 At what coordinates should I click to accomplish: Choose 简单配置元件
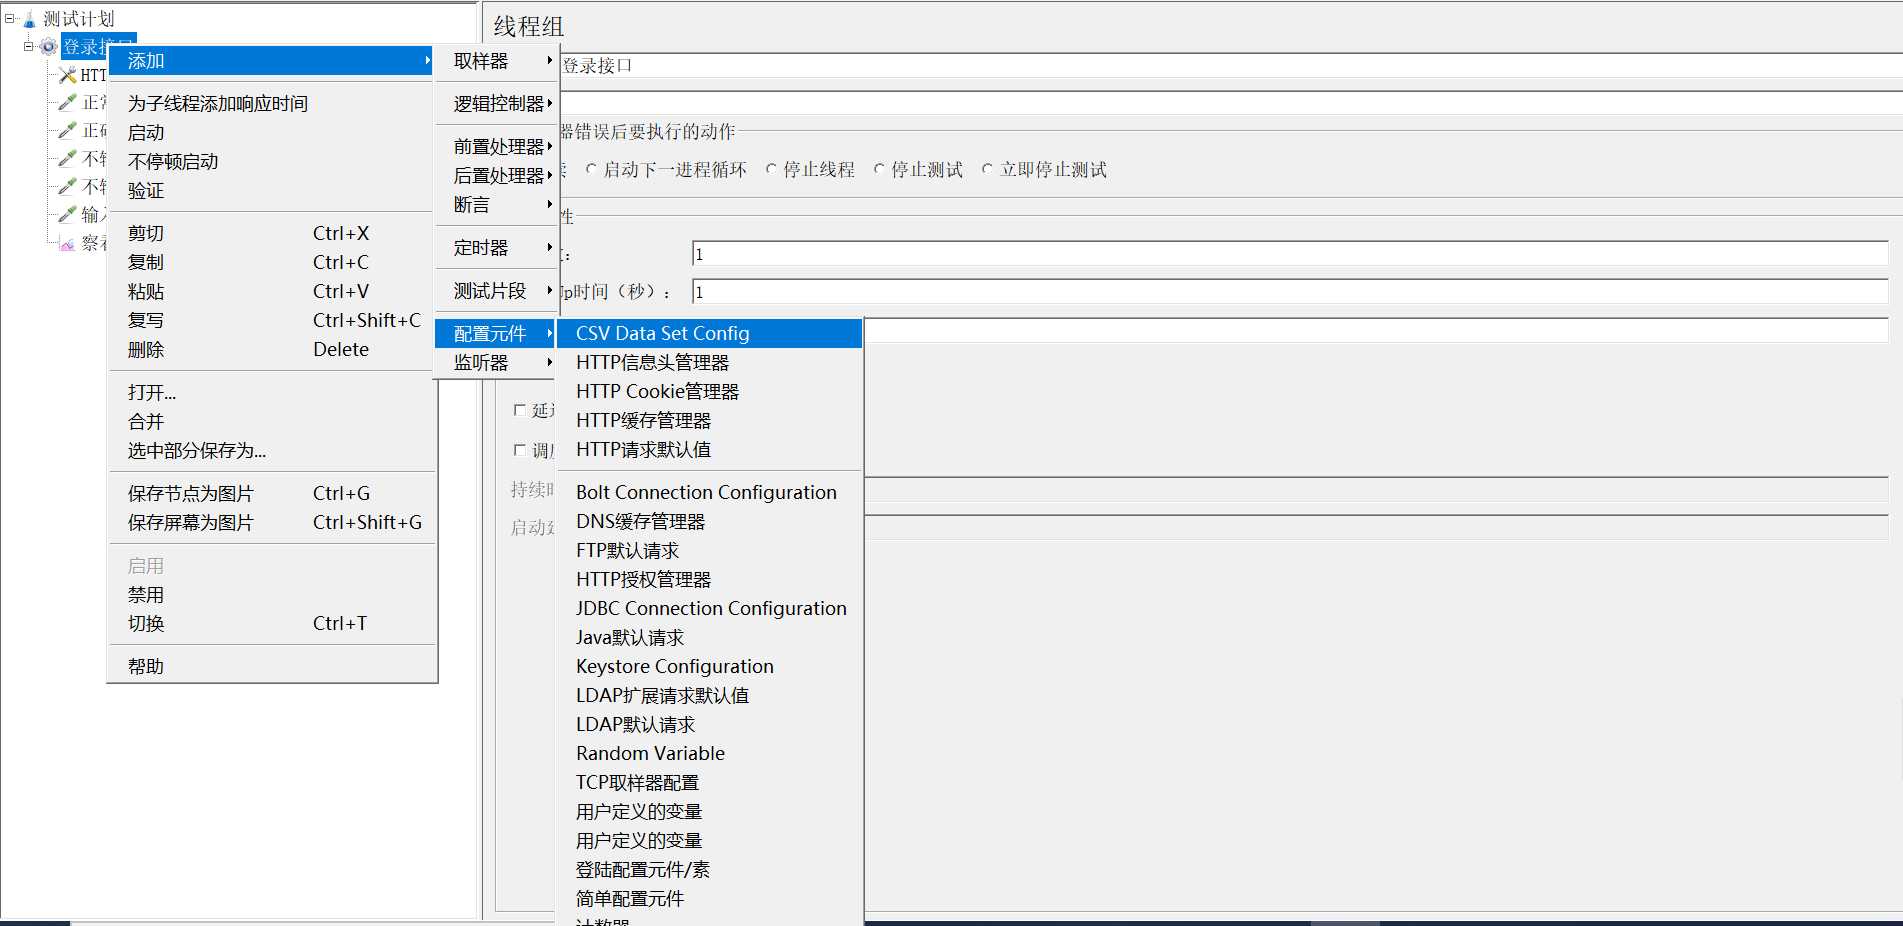point(709,898)
